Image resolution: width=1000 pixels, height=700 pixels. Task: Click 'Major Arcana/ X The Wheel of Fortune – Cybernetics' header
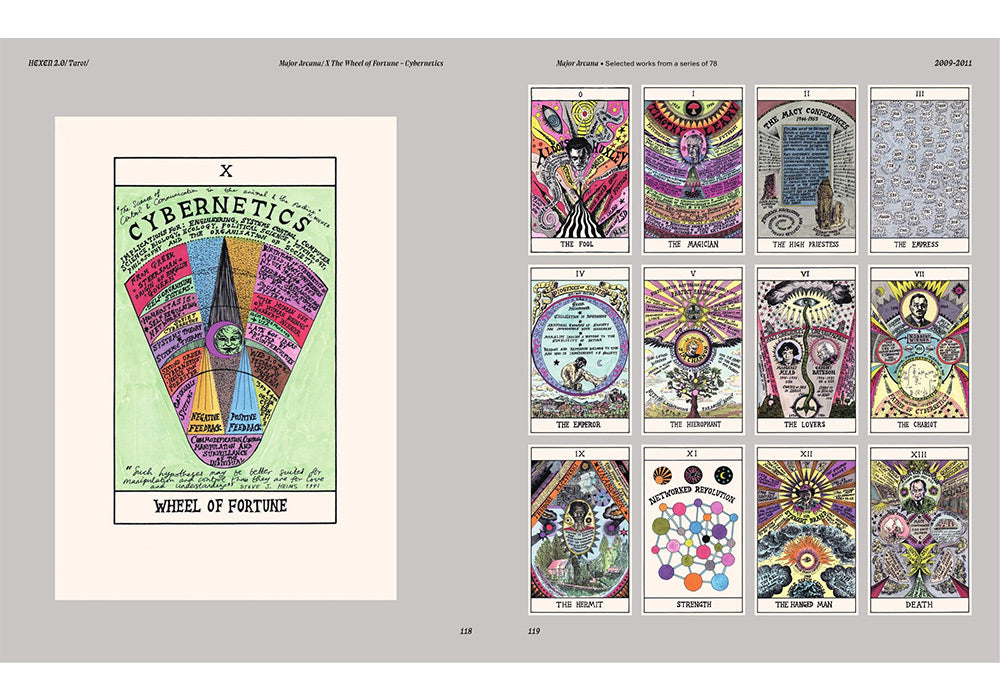(361, 63)
